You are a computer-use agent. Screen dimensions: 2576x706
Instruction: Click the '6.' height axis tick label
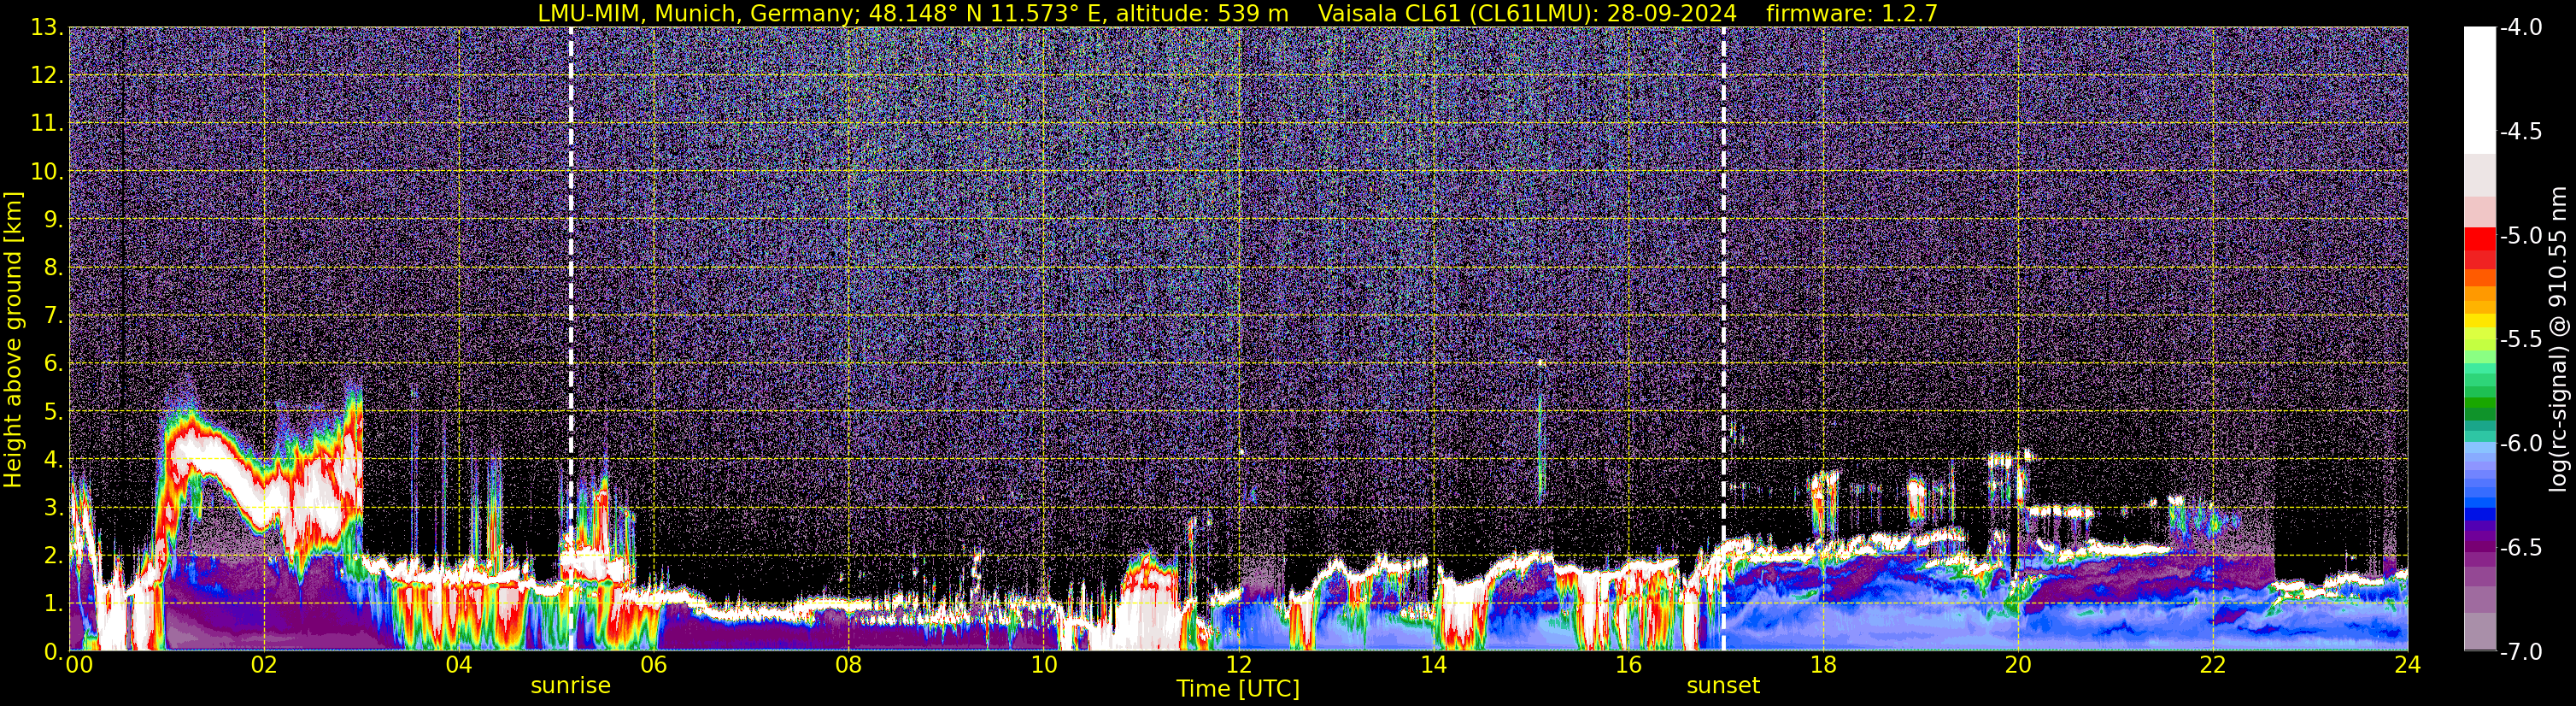pos(53,363)
